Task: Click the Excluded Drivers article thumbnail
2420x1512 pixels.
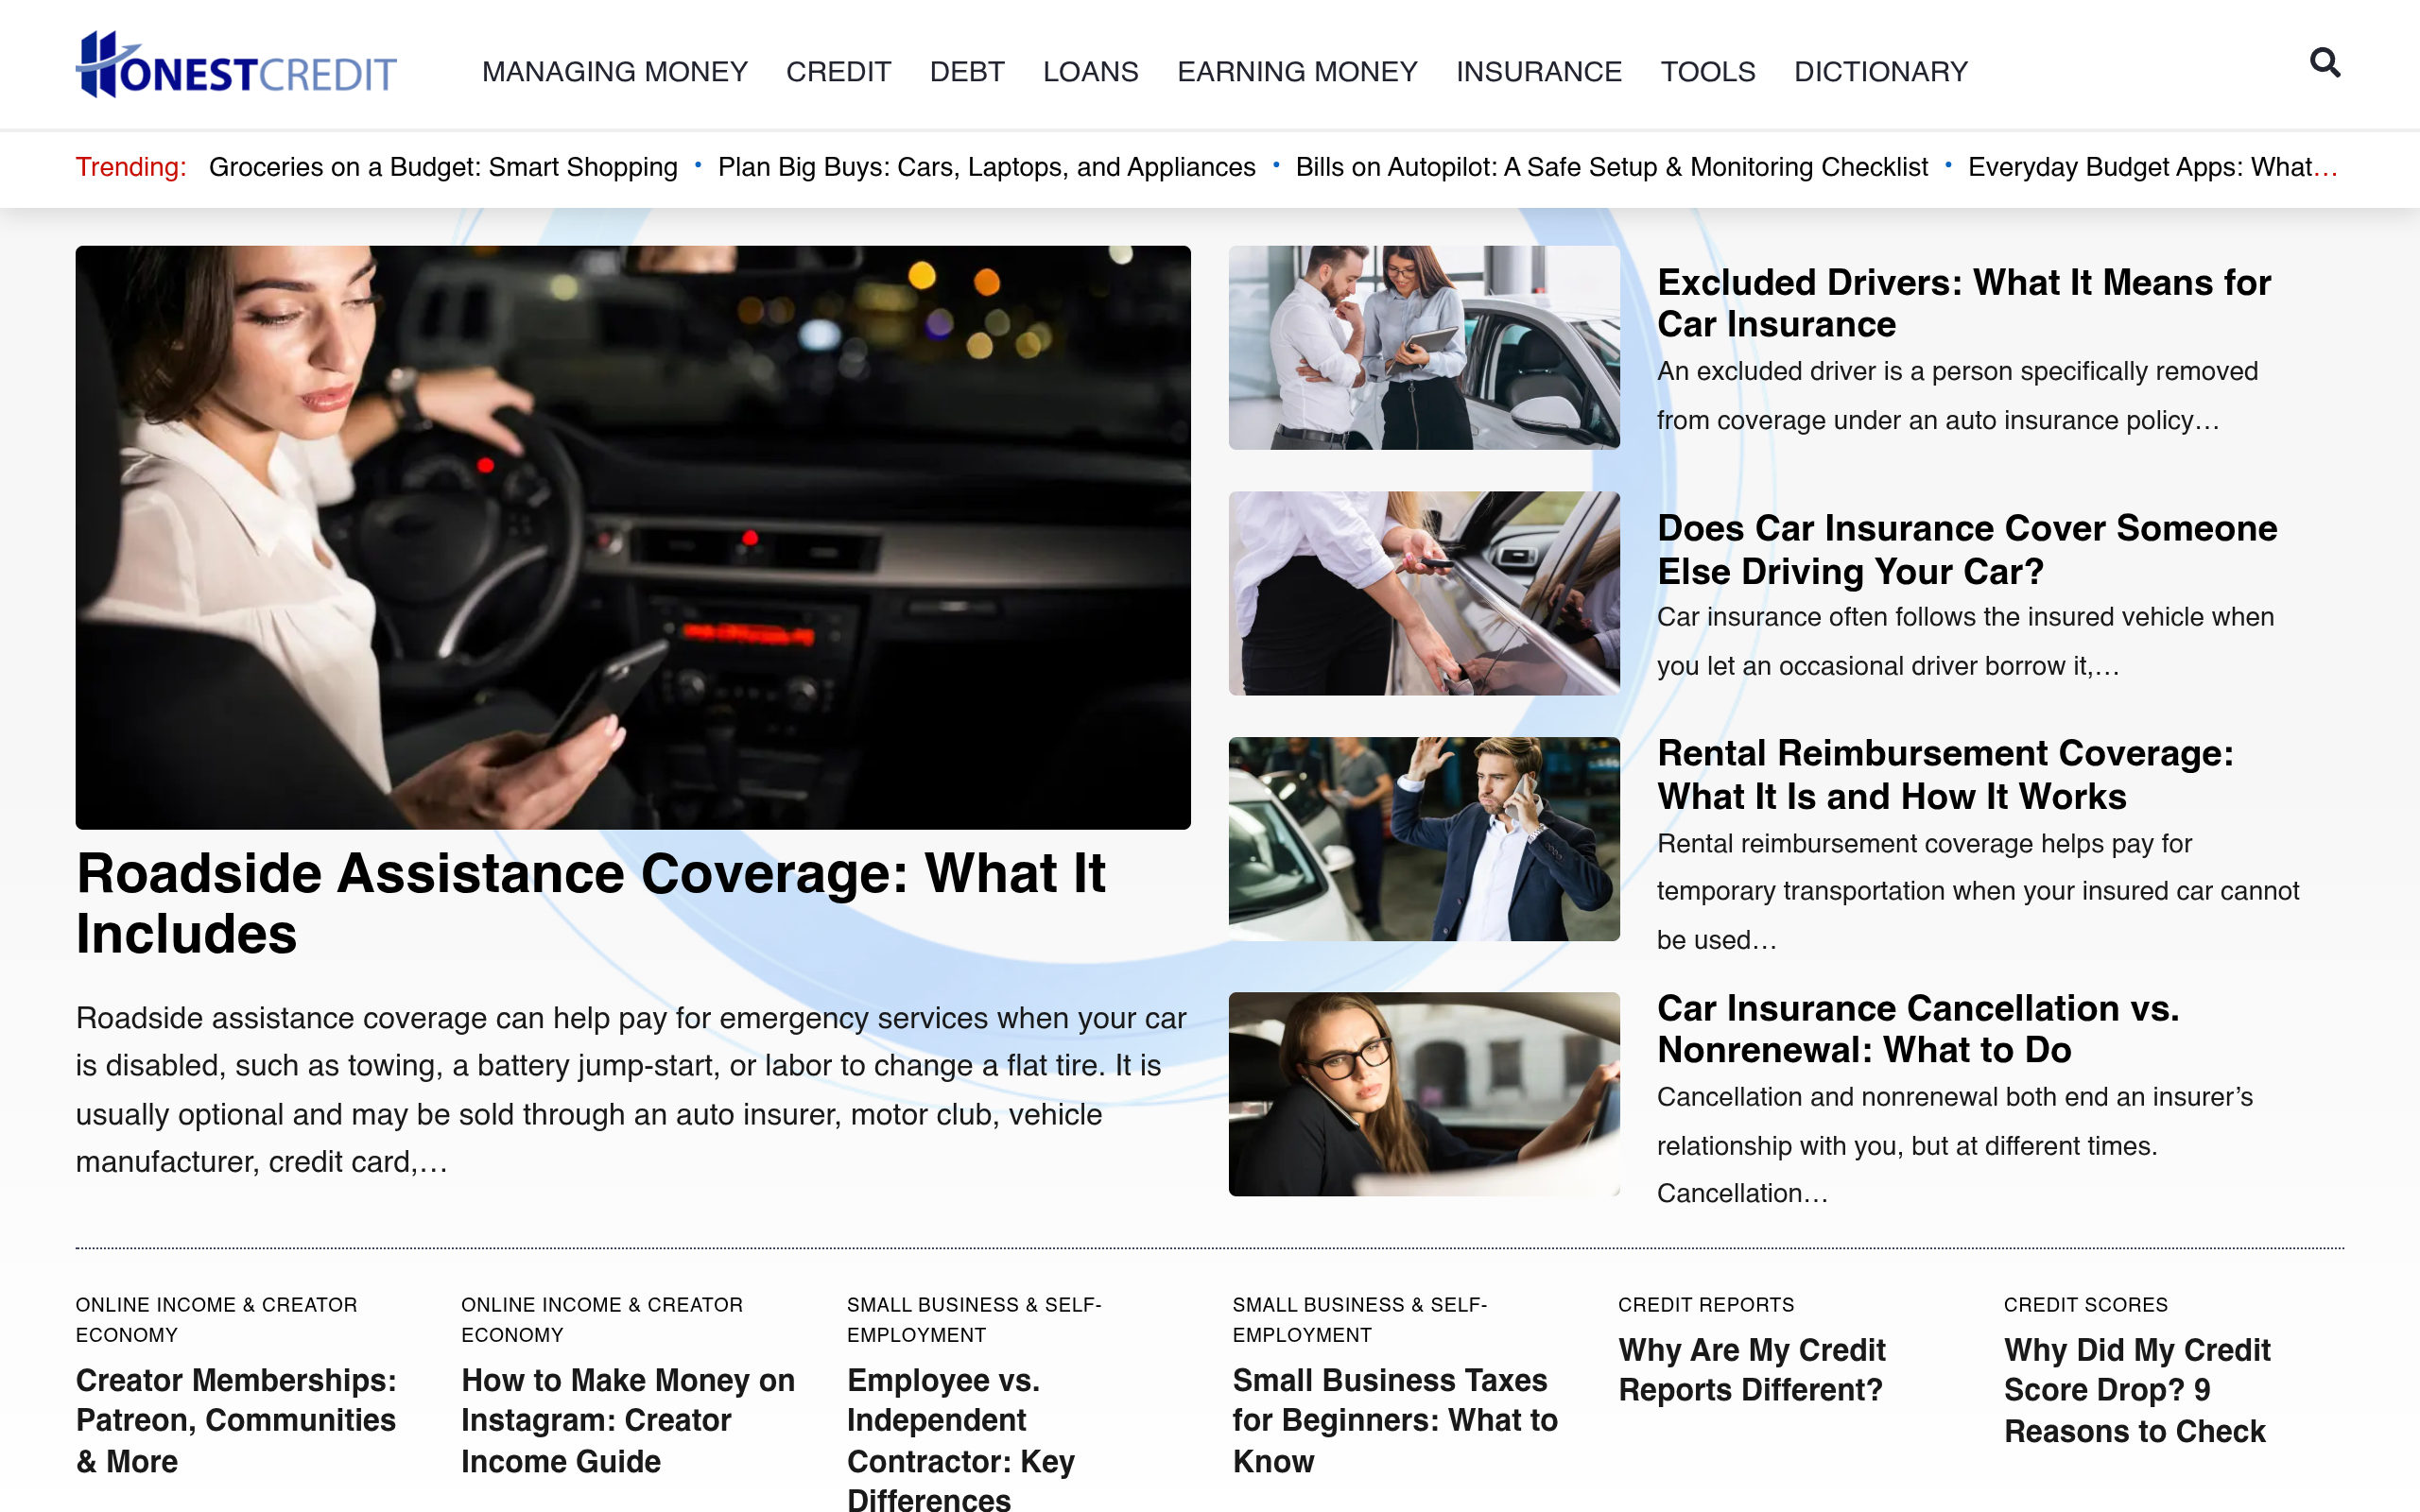Action: (1424, 347)
